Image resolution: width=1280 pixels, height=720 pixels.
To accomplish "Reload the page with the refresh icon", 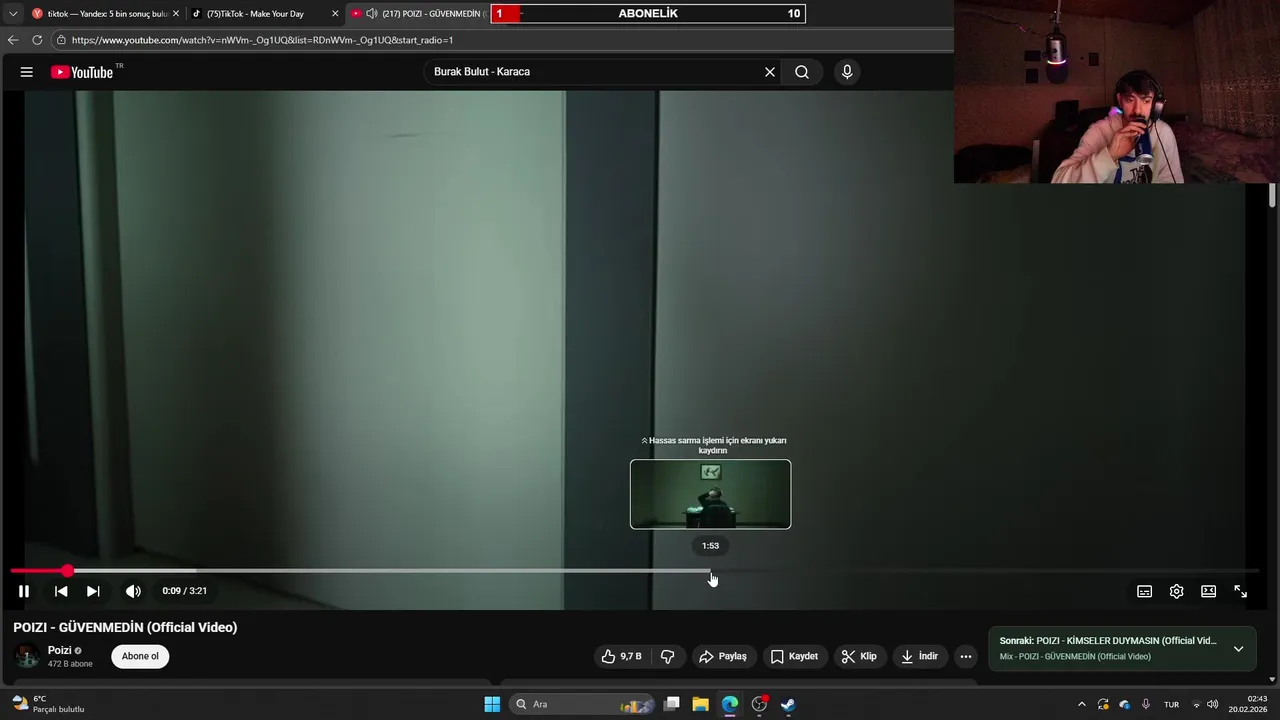I will [37, 40].
